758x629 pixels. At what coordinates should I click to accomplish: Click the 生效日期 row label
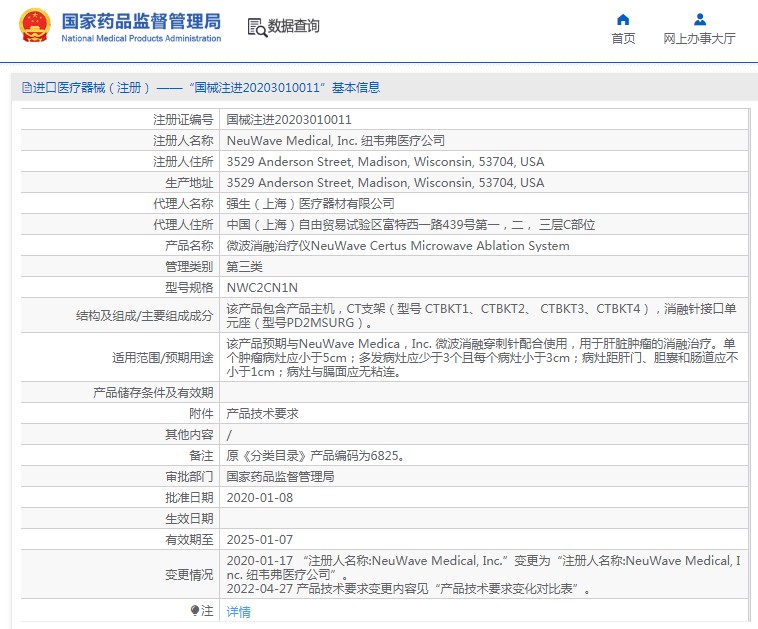tap(189, 519)
